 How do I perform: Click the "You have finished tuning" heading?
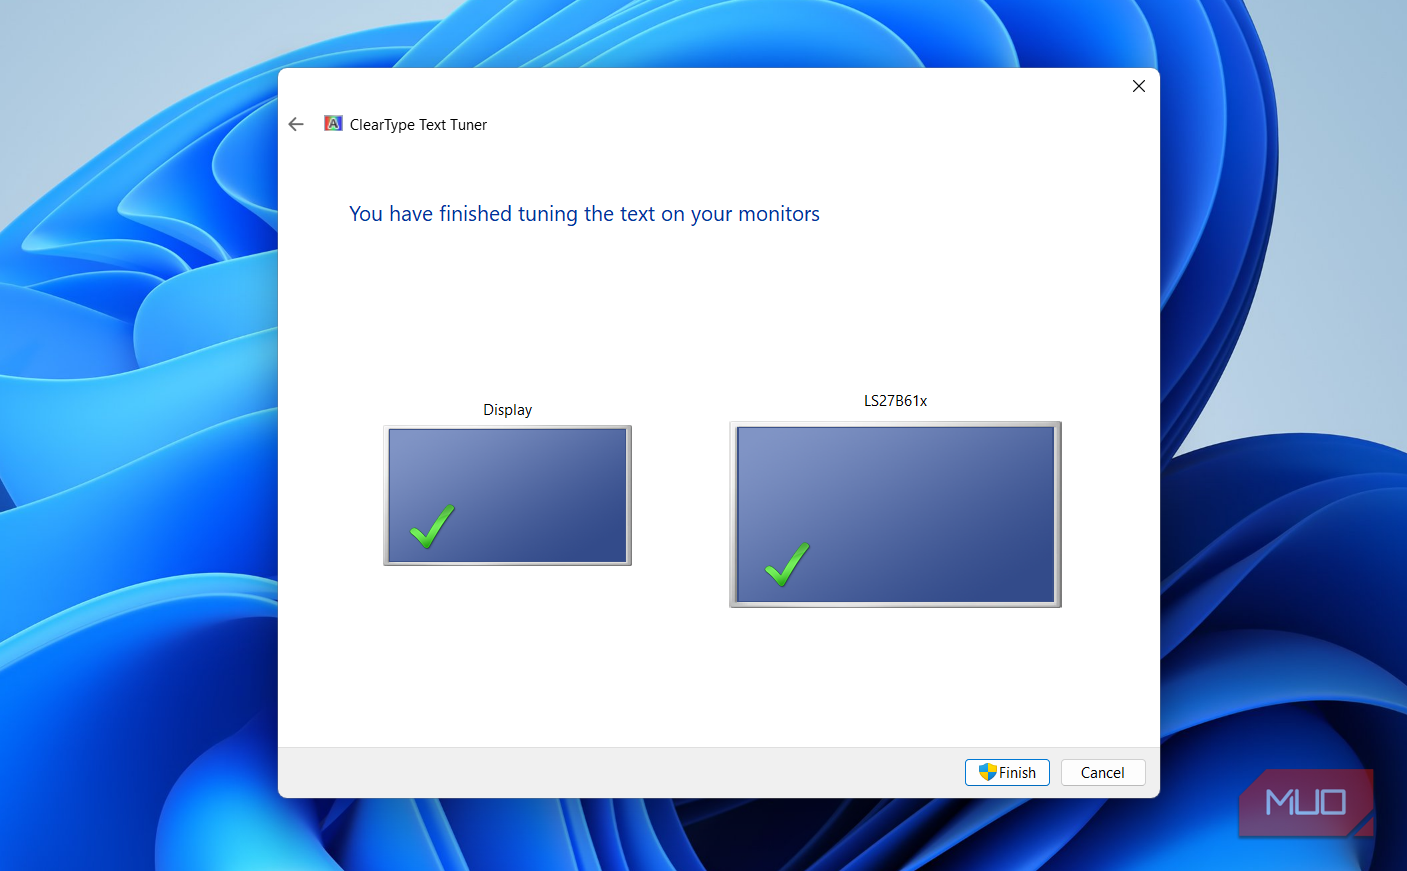coord(584,214)
